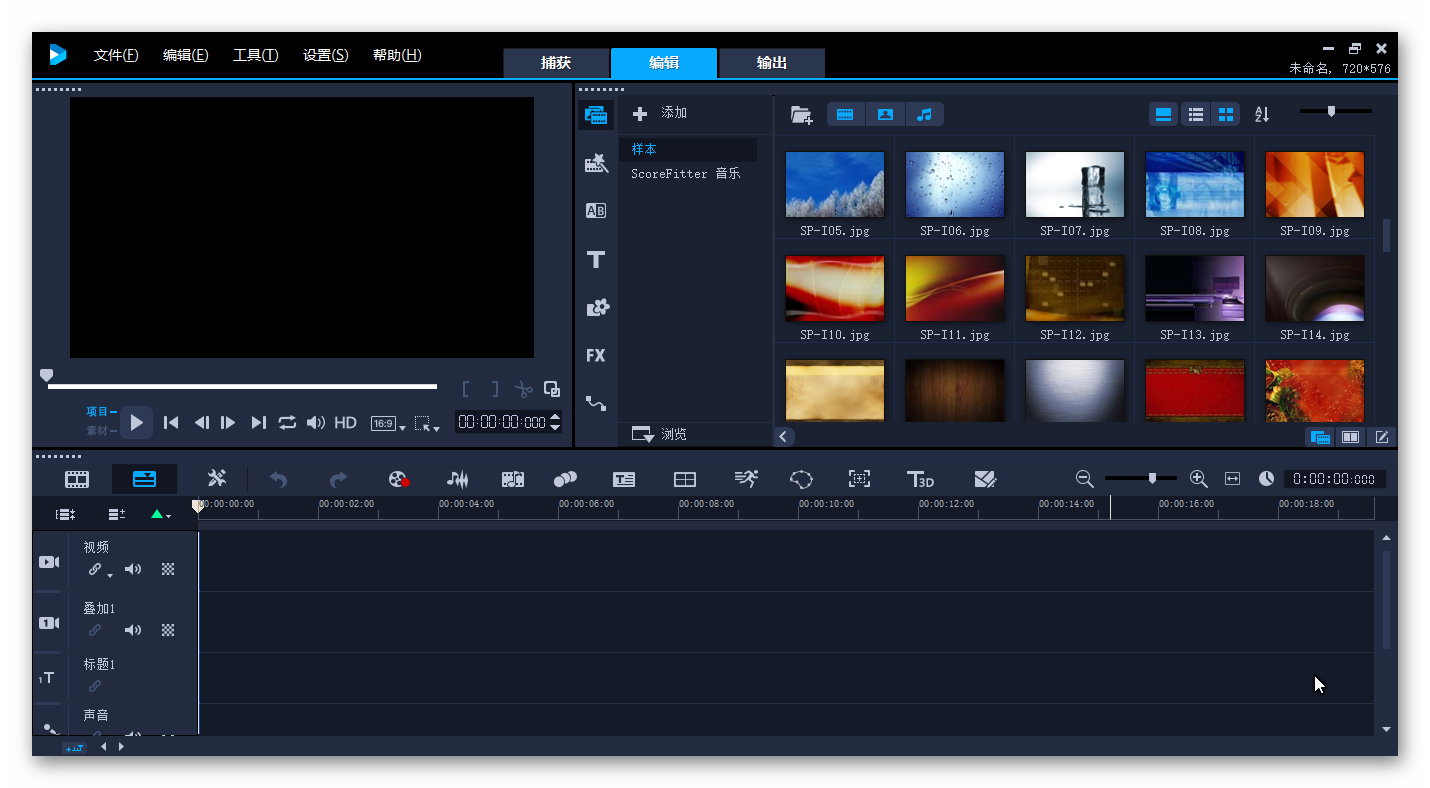Viewport: 1430px width, 788px height.
Task: Toggle repeat playback in the preview controls
Action: [287, 423]
